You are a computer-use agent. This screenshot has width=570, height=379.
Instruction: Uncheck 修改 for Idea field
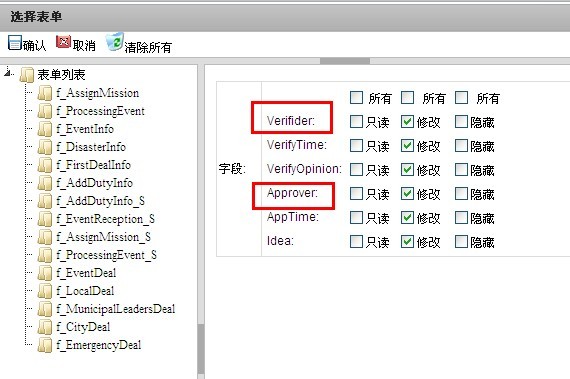point(408,242)
